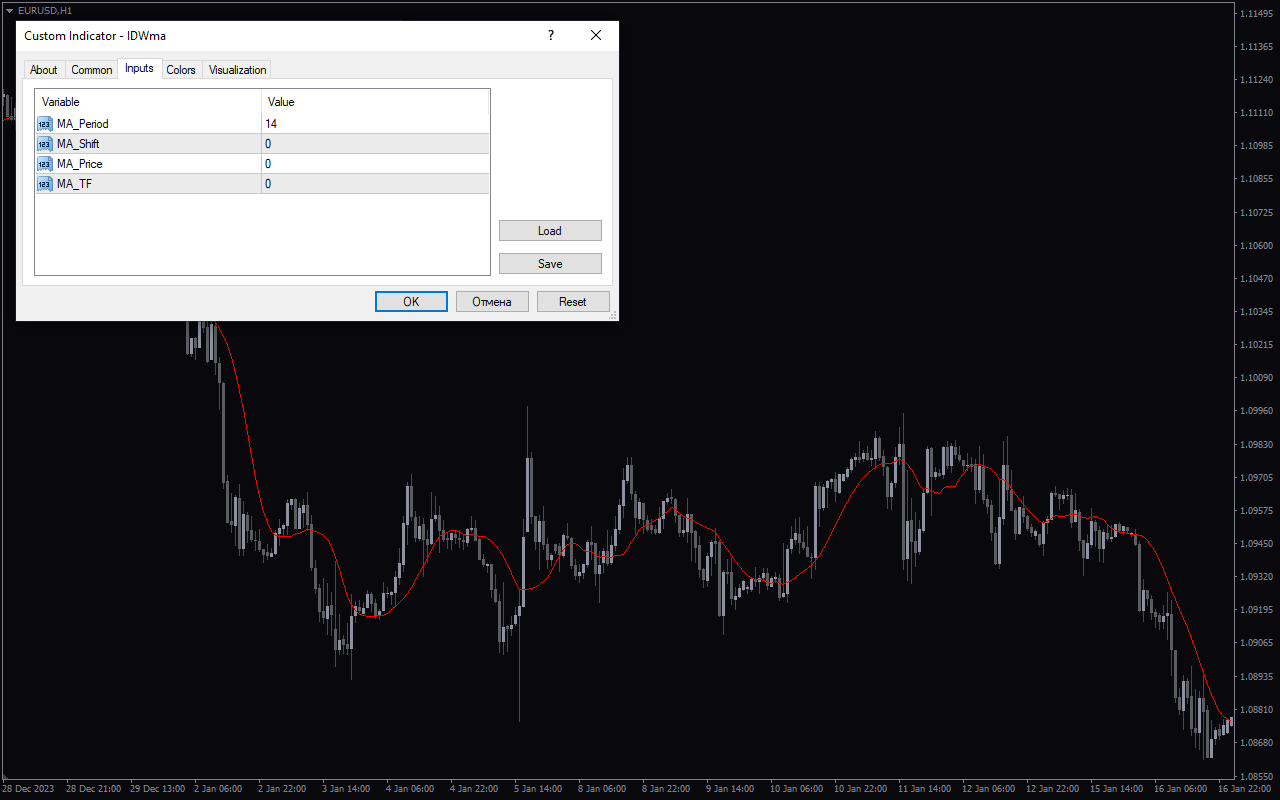Click the 1.08810 price scale label
Screen dimensions: 1280x800
coord(1255,710)
